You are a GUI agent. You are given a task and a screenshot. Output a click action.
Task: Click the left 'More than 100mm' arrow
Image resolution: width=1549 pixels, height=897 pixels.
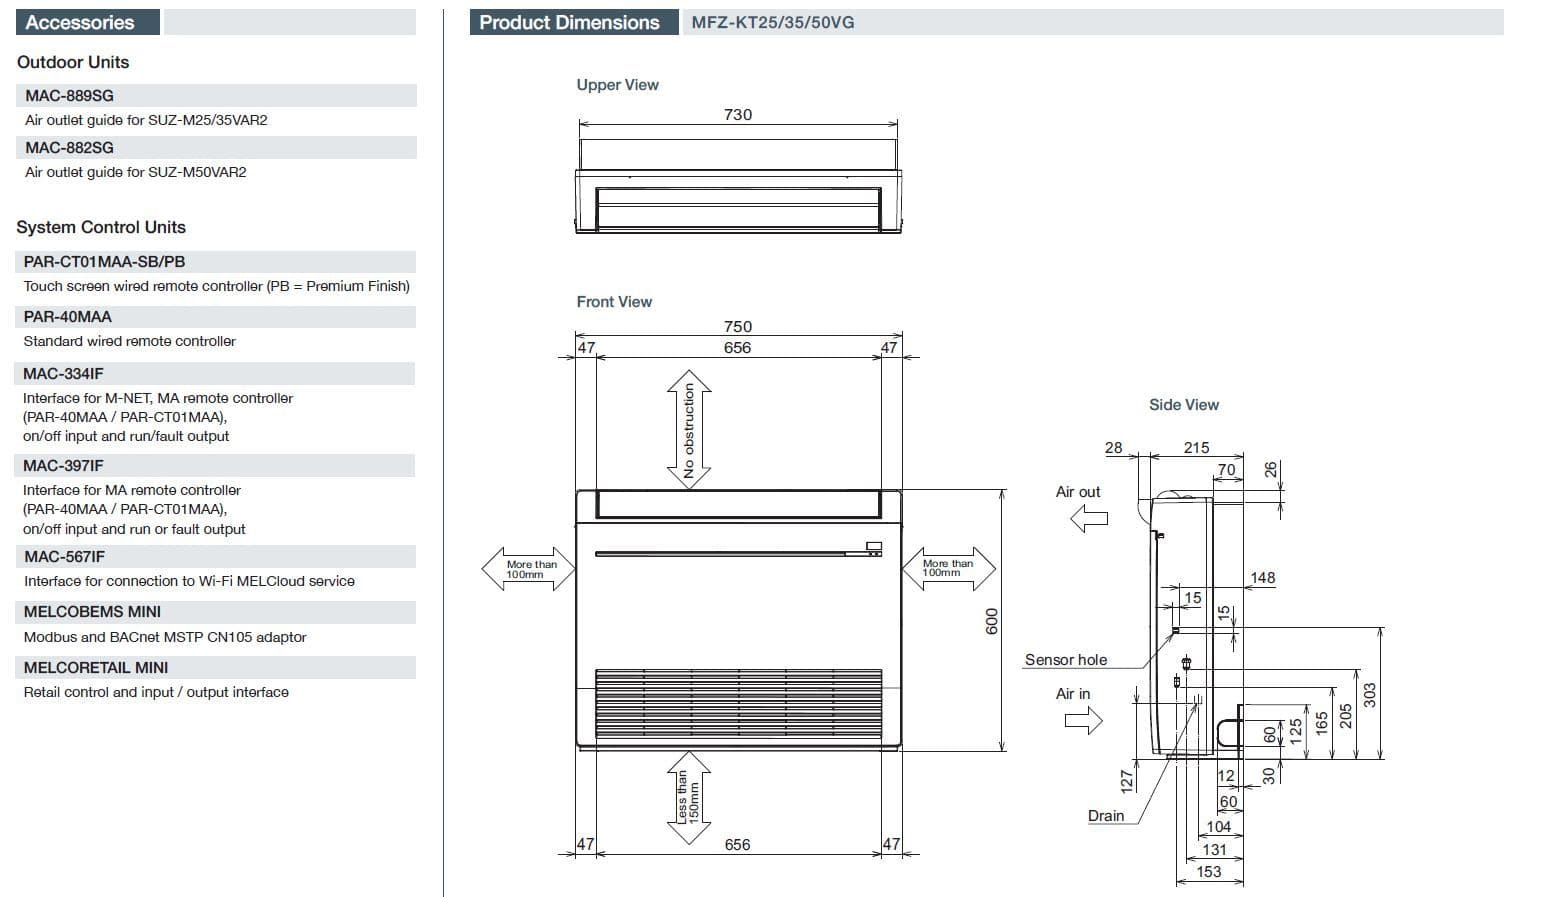coord(530,569)
